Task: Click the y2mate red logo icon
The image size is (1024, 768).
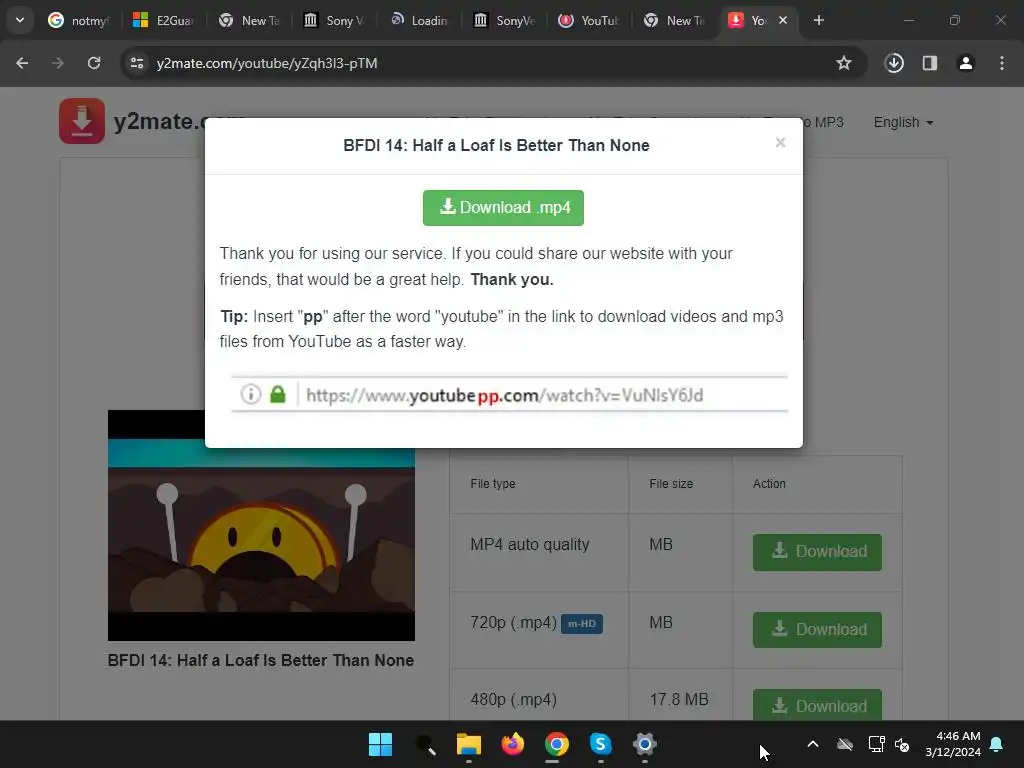Action: (82, 121)
